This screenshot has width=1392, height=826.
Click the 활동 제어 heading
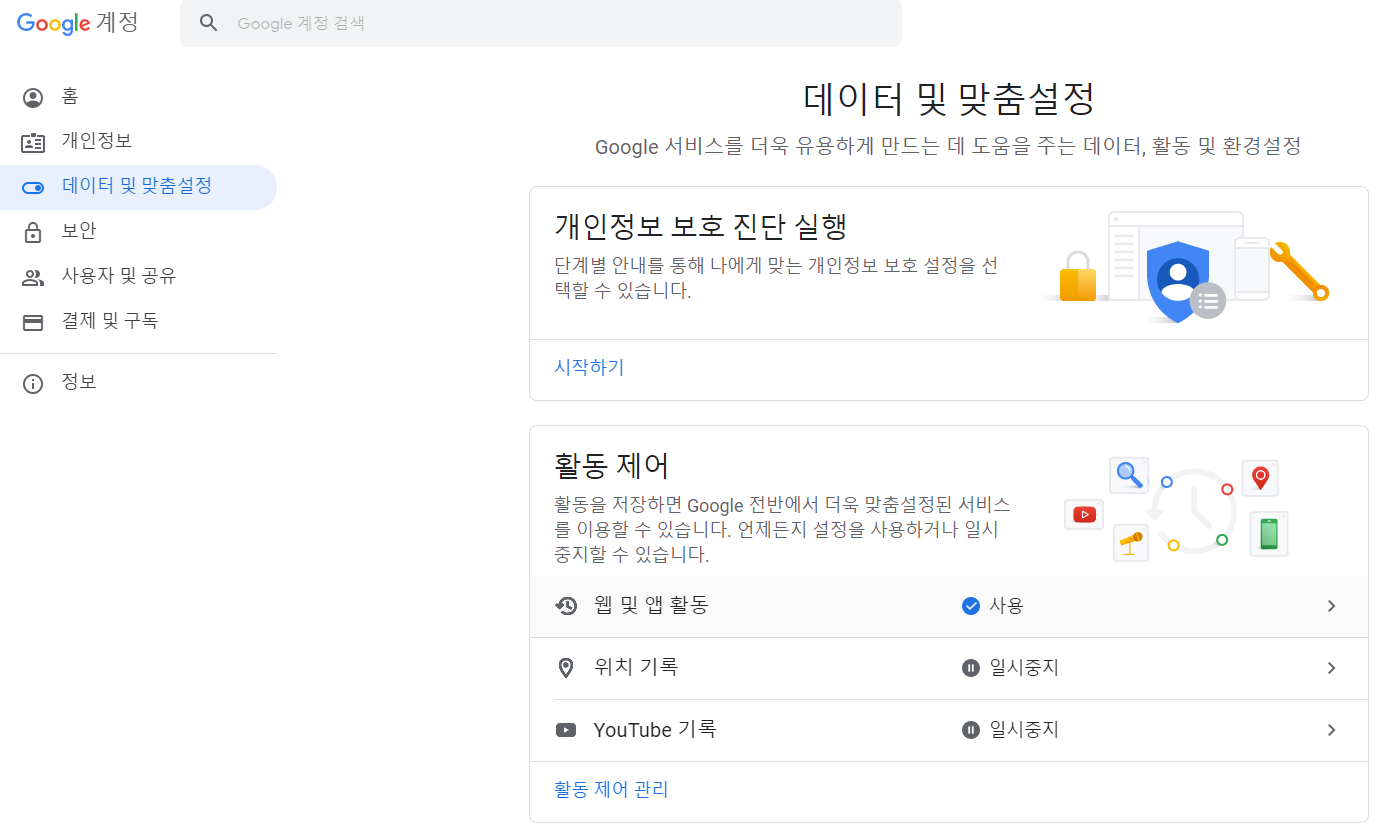click(611, 466)
